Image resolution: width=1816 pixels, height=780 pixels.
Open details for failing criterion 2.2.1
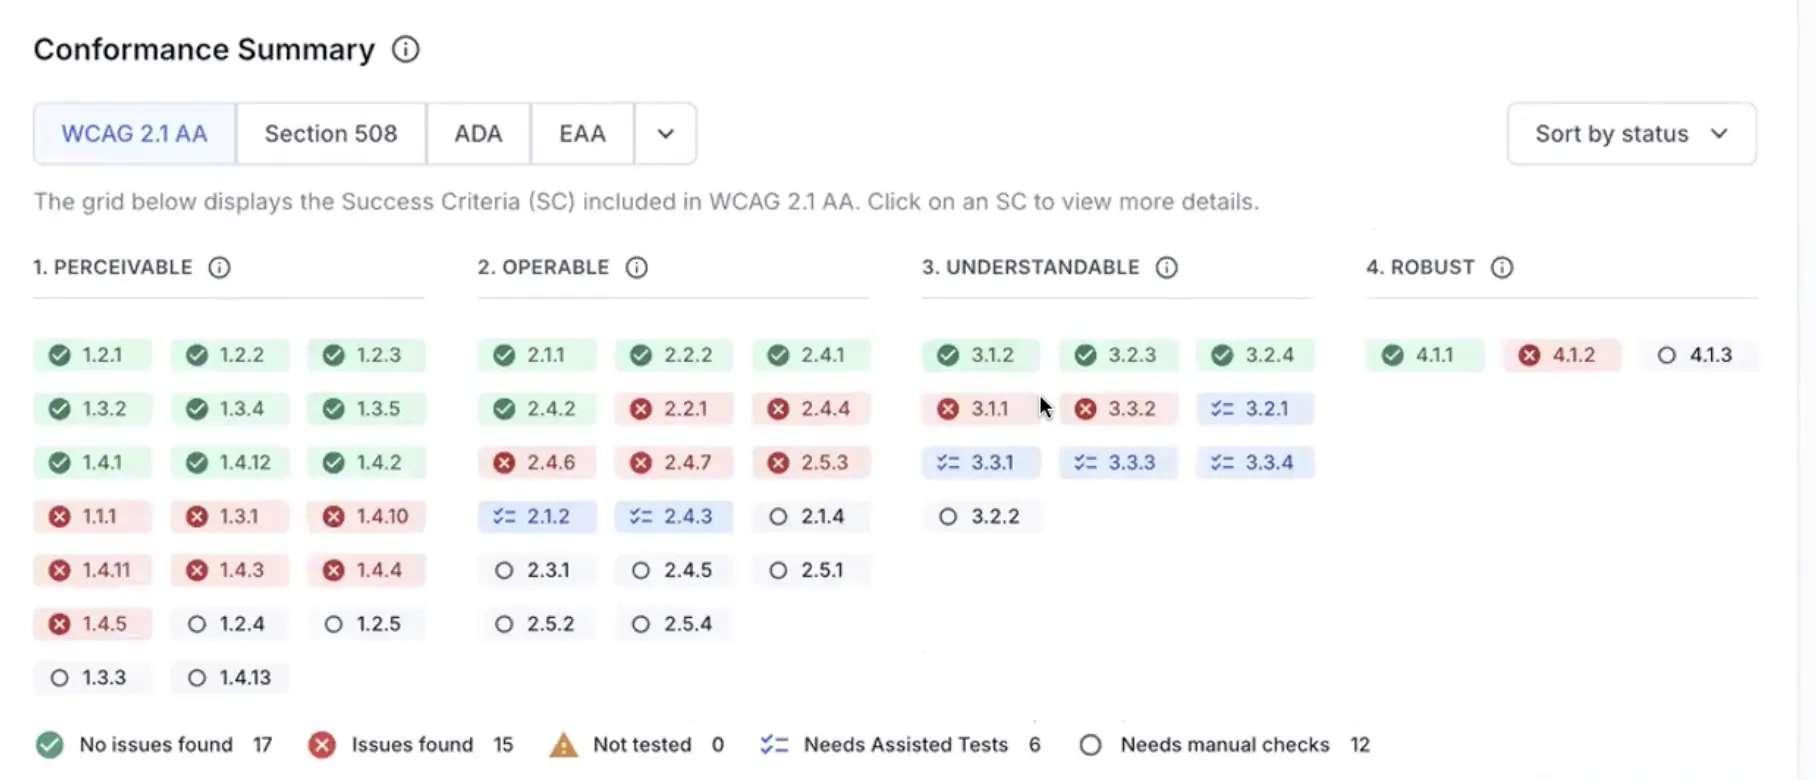point(673,408)
